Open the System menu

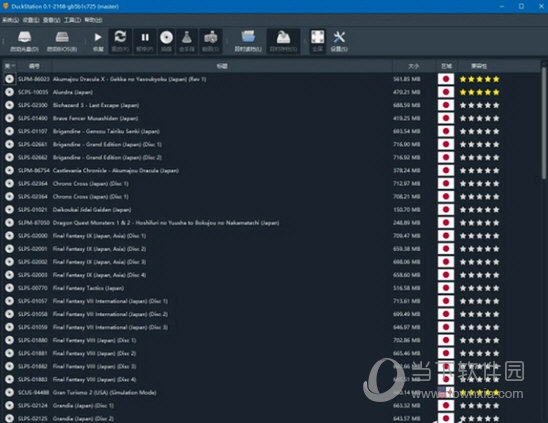pos(10,20)
